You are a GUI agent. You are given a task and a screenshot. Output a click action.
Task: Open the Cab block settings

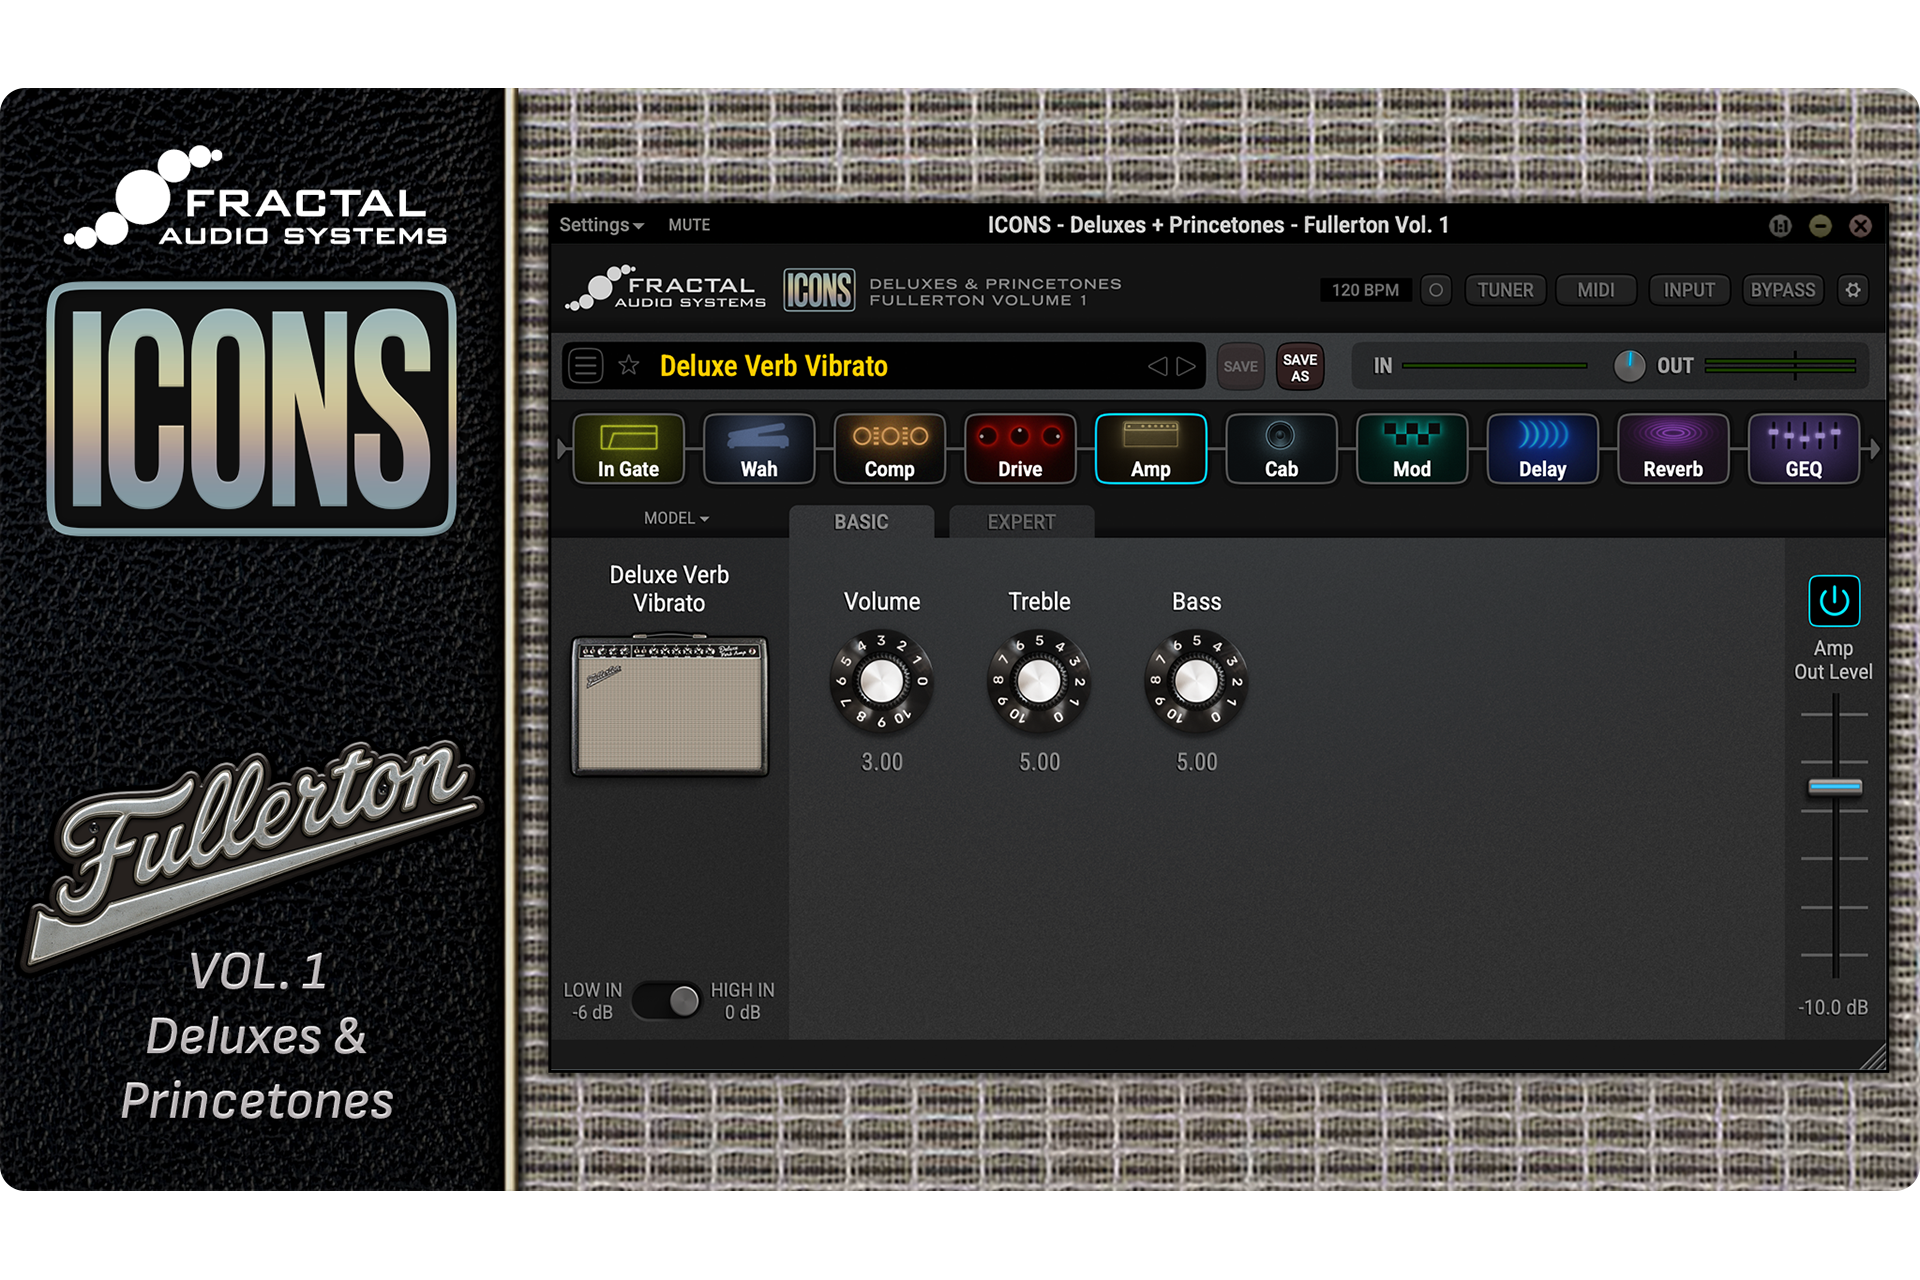(1281, 449)
